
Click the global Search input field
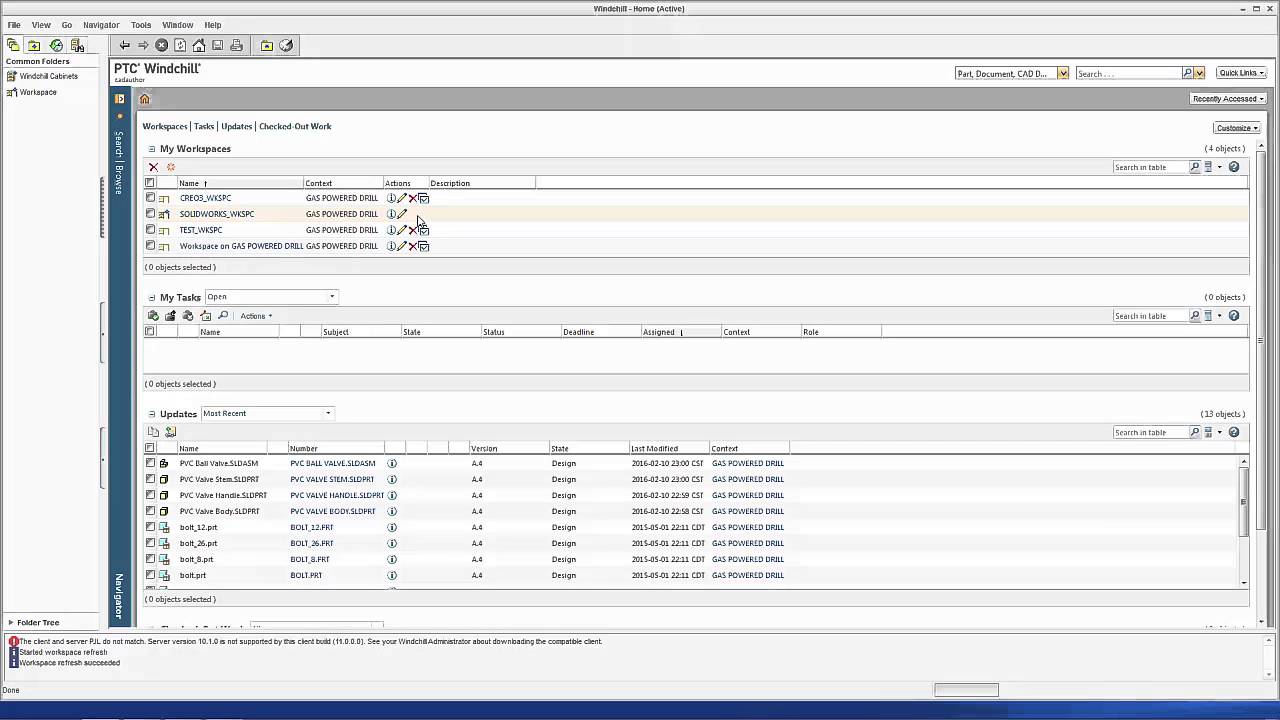(1128, 73)
